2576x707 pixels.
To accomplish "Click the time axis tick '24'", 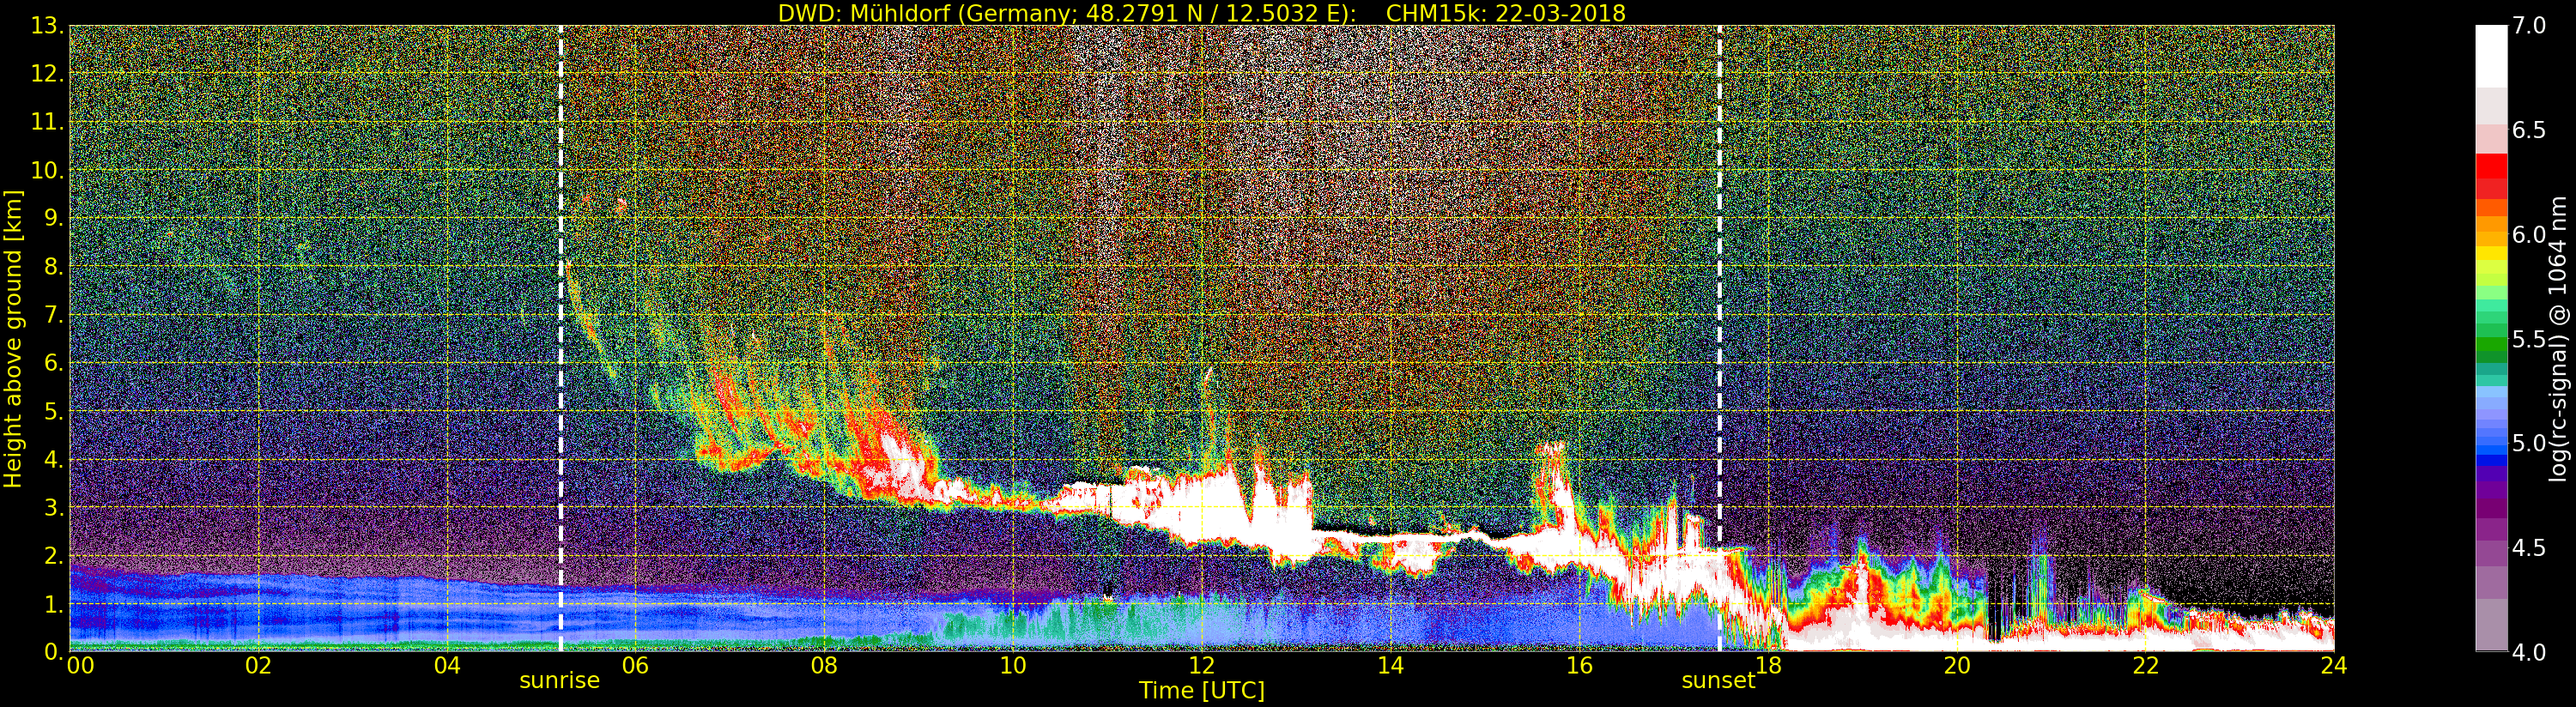I will coord(2333,666).
